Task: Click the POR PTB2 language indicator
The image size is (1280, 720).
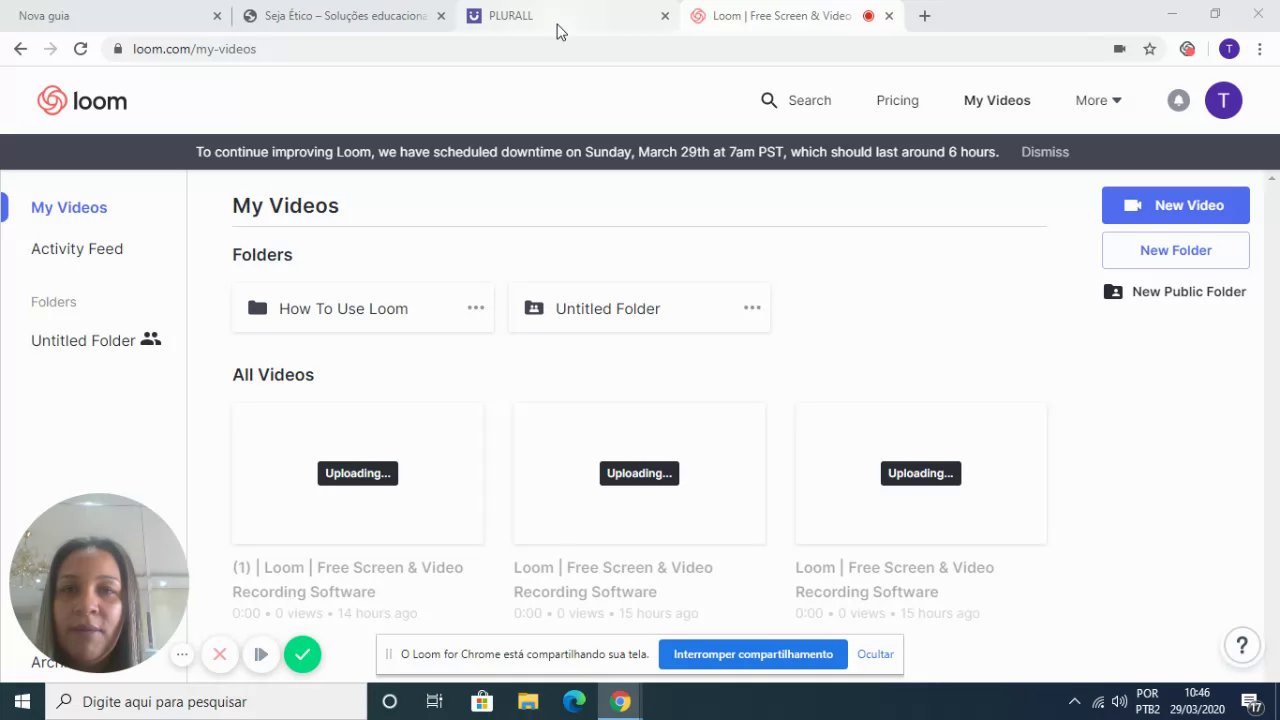Action: [1148, 701]
